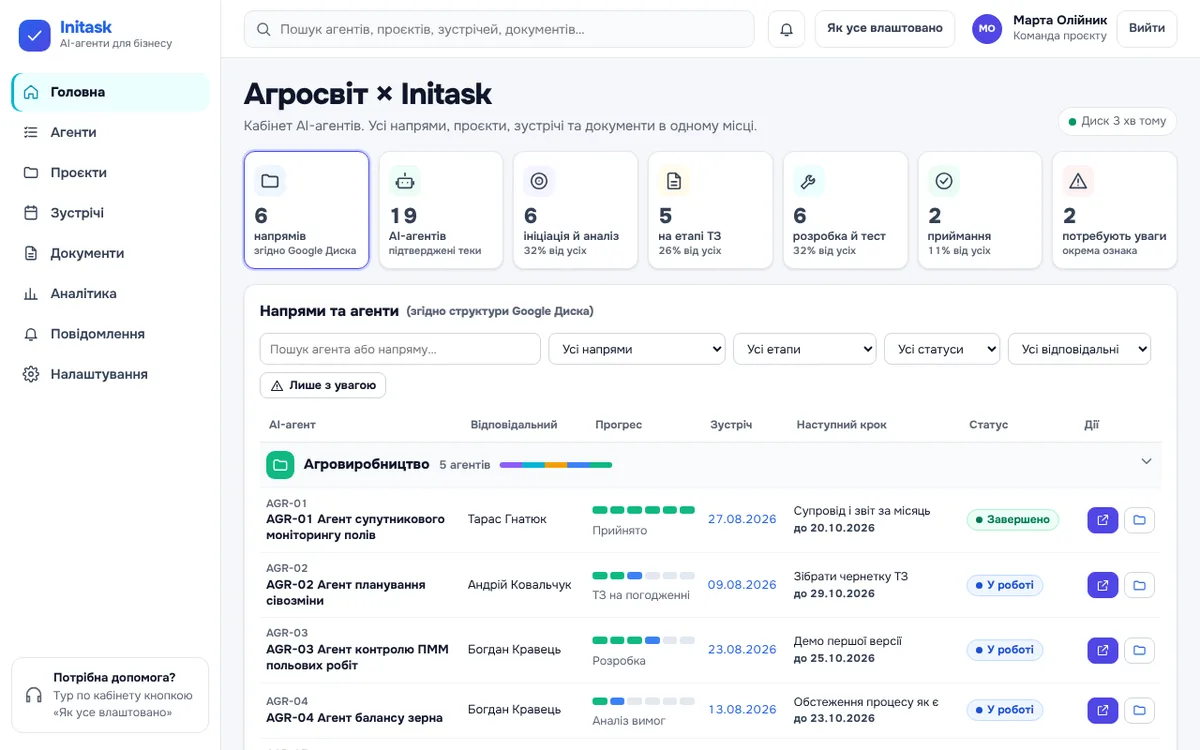Select the приймання stat card
Viewport: 1200px width, 750px height.
pyautogui.click(x=980, y=210)
